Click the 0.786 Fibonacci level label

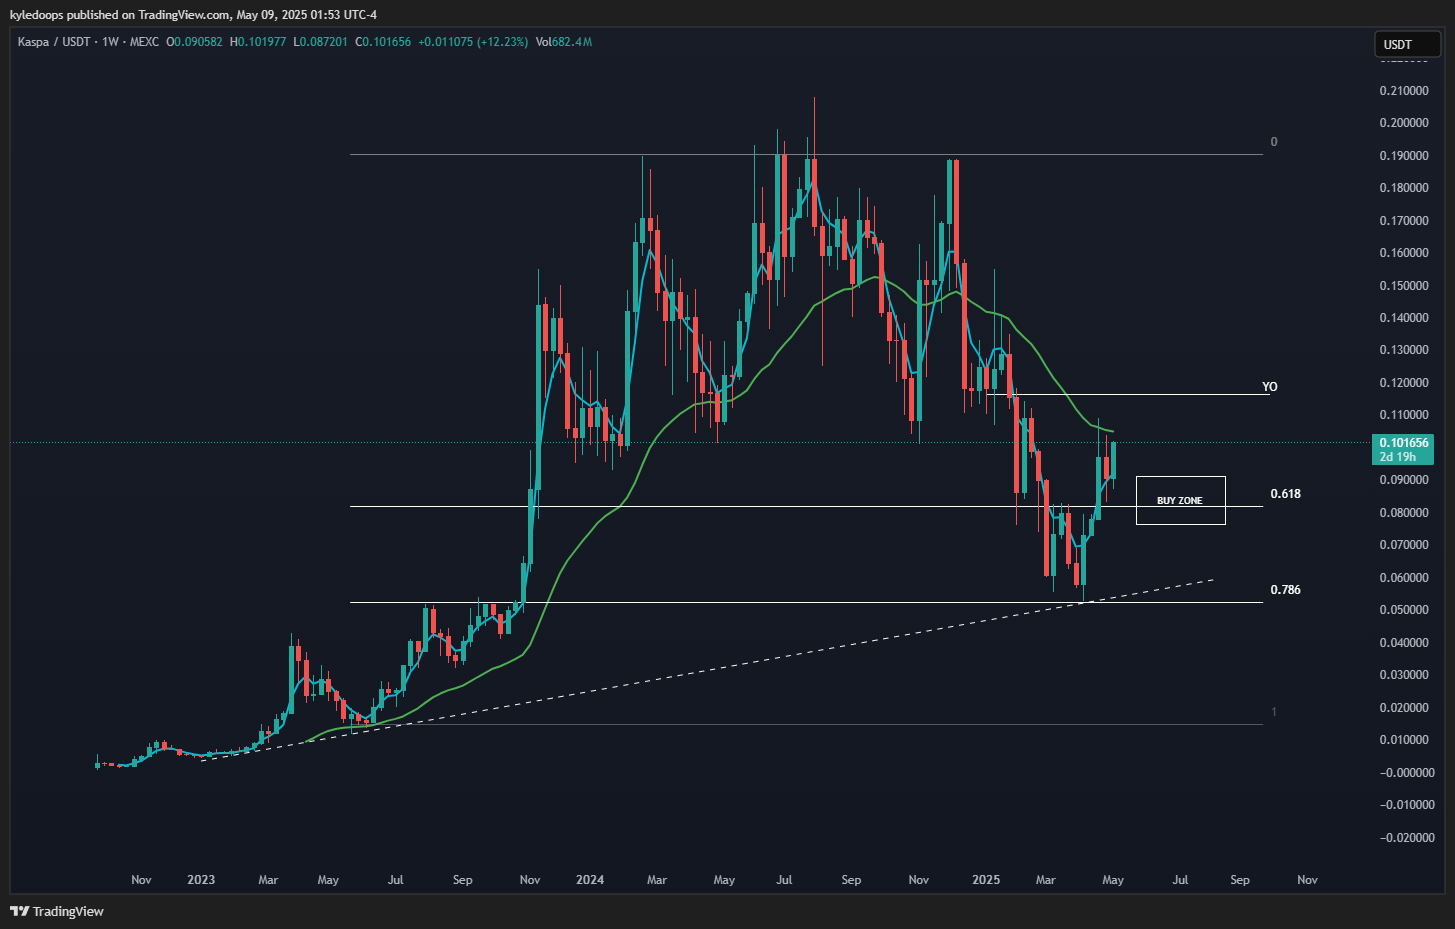tap(1285, 590)
